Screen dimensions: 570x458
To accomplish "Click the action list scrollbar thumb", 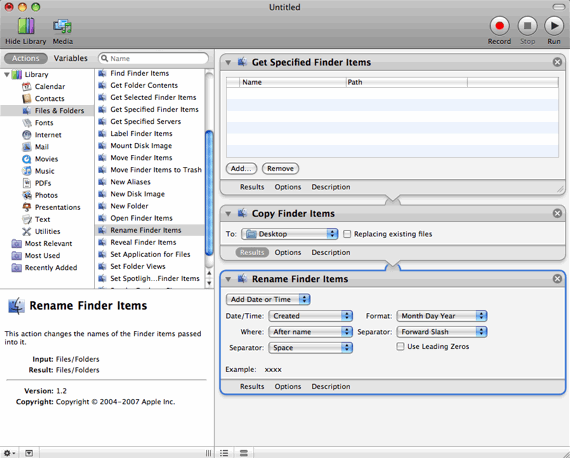I will coord(209,193).
